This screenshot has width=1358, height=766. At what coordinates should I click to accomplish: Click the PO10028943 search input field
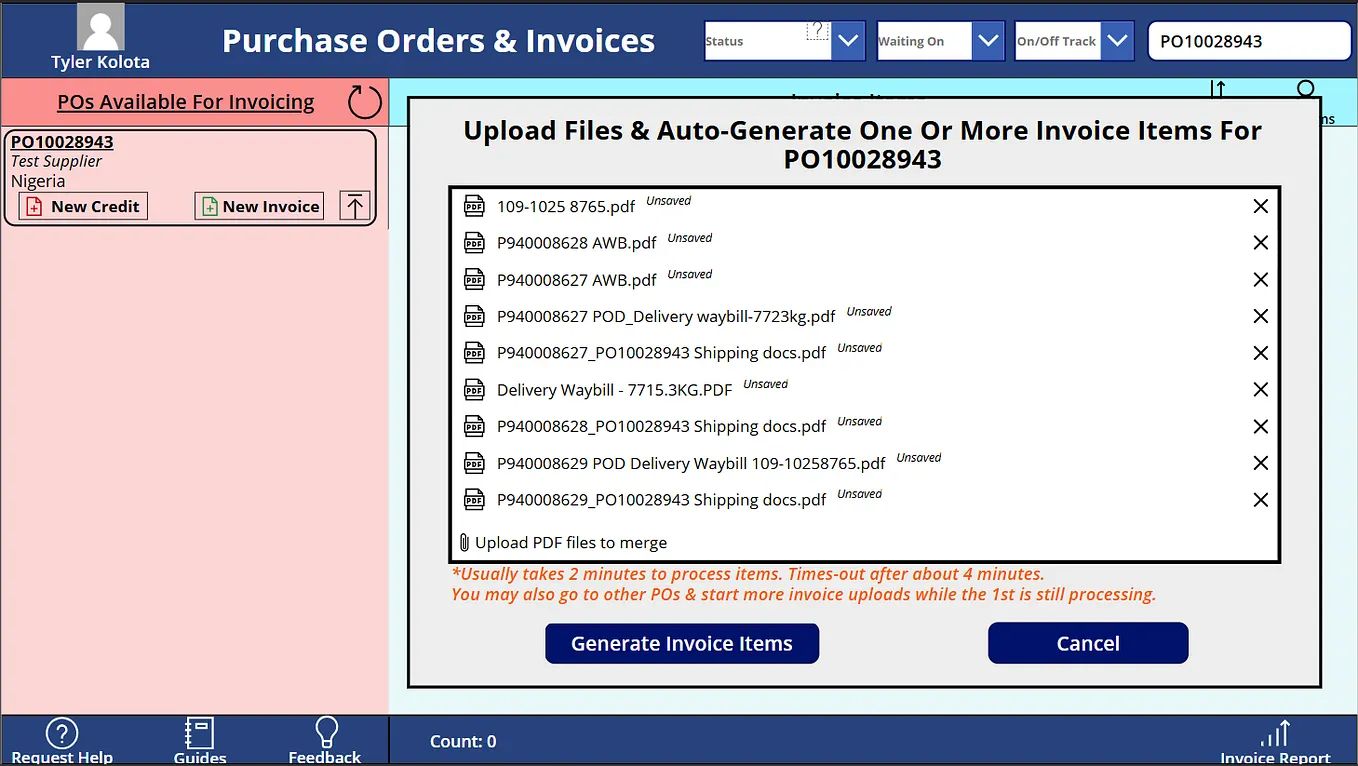click(1248, 40)
